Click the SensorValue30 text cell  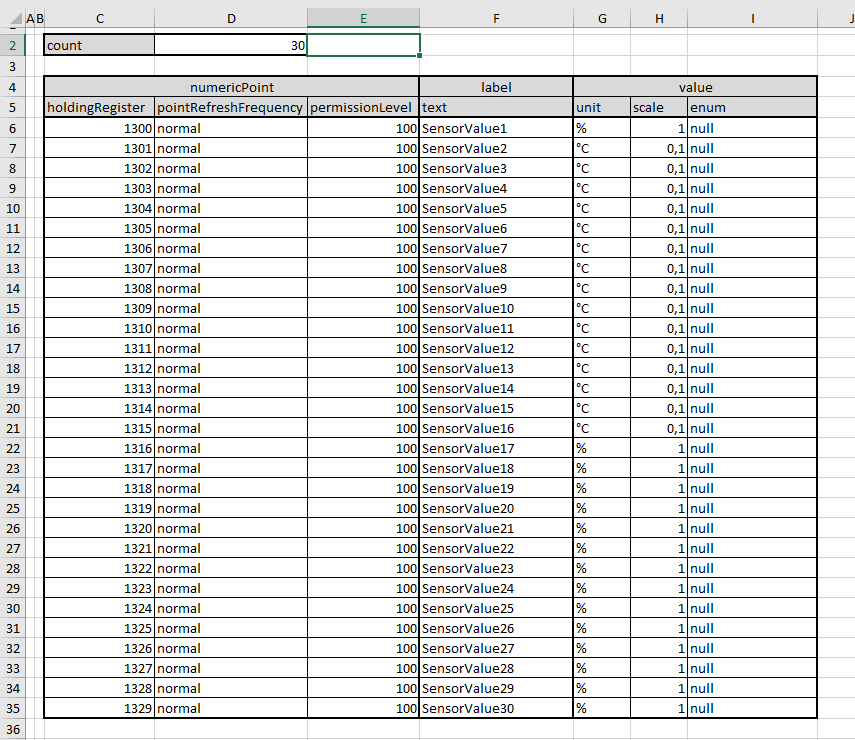click(496, 708)
